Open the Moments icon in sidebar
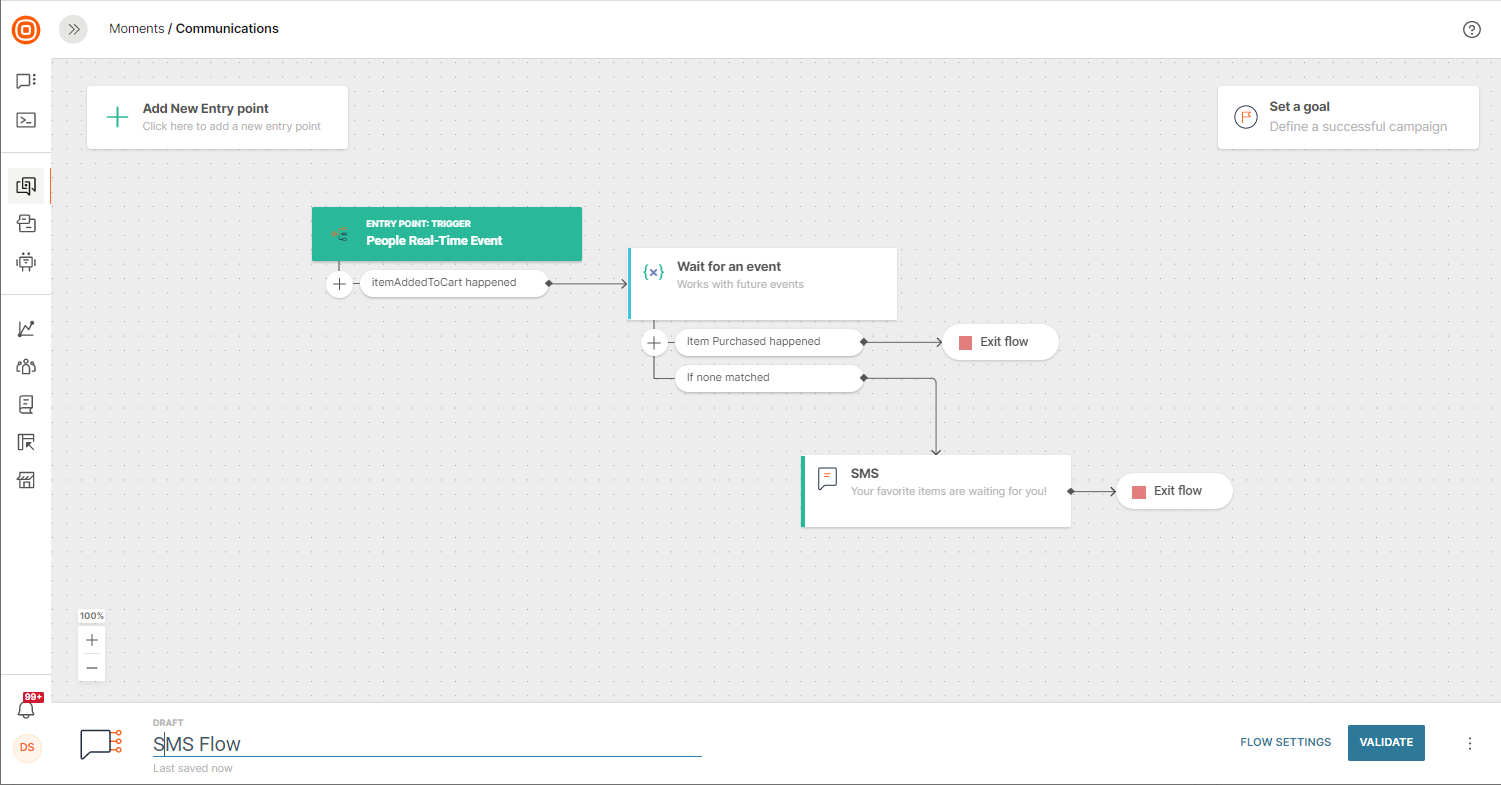The width and height of the screenshot is (1501, 785). (26, 186)
